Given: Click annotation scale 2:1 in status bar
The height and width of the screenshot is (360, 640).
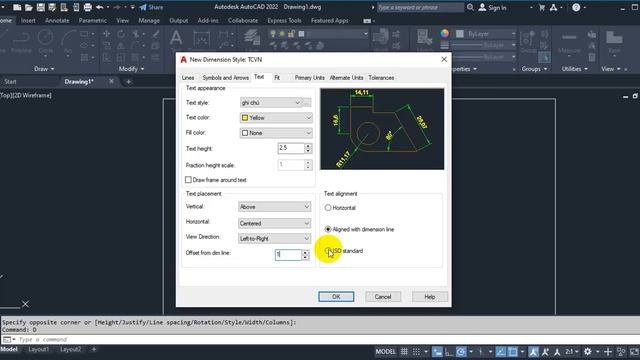Looking at the screenshot, I should 571,351.
